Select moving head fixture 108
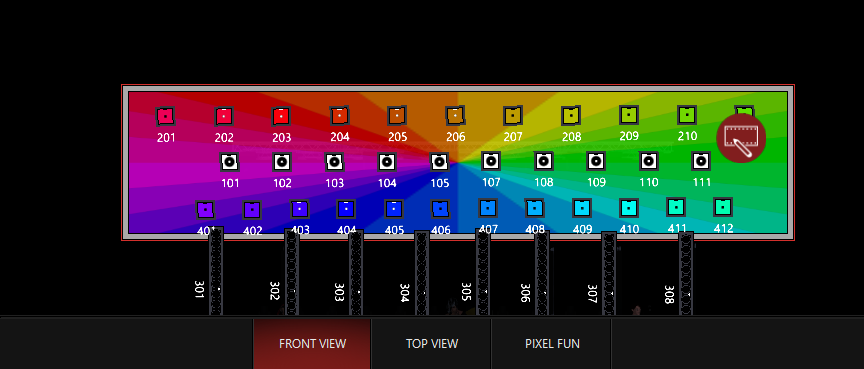Screen dimensions: 864x369 click(x=544, y=161)
